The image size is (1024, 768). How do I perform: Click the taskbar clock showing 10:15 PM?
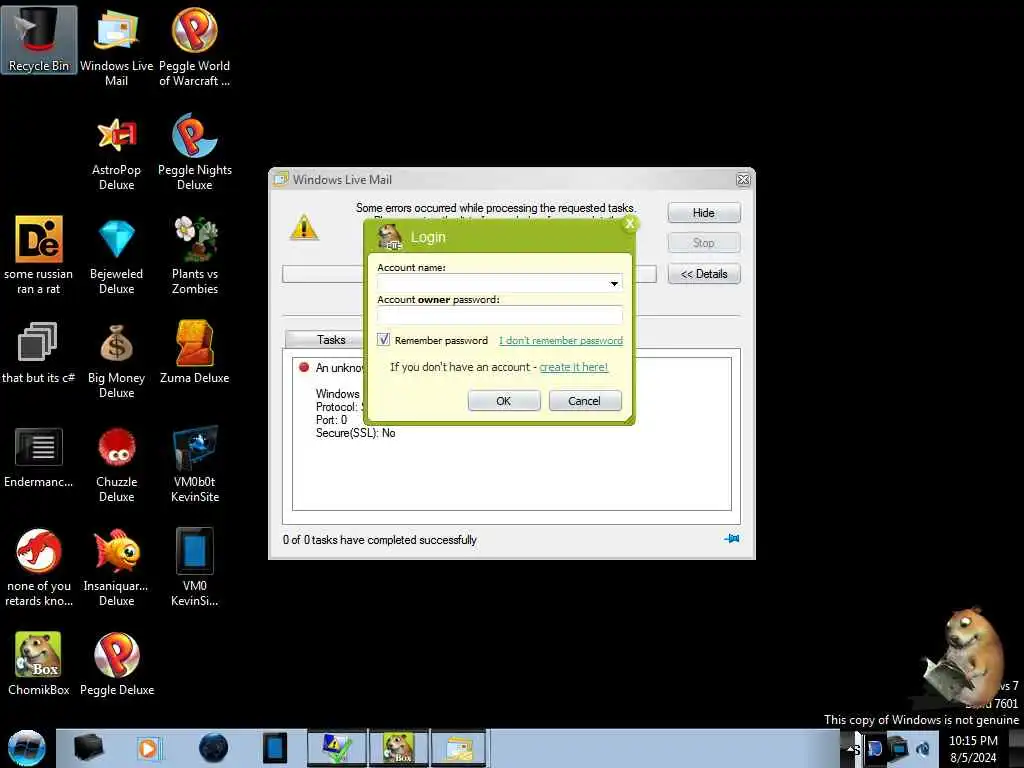[973, 748]
